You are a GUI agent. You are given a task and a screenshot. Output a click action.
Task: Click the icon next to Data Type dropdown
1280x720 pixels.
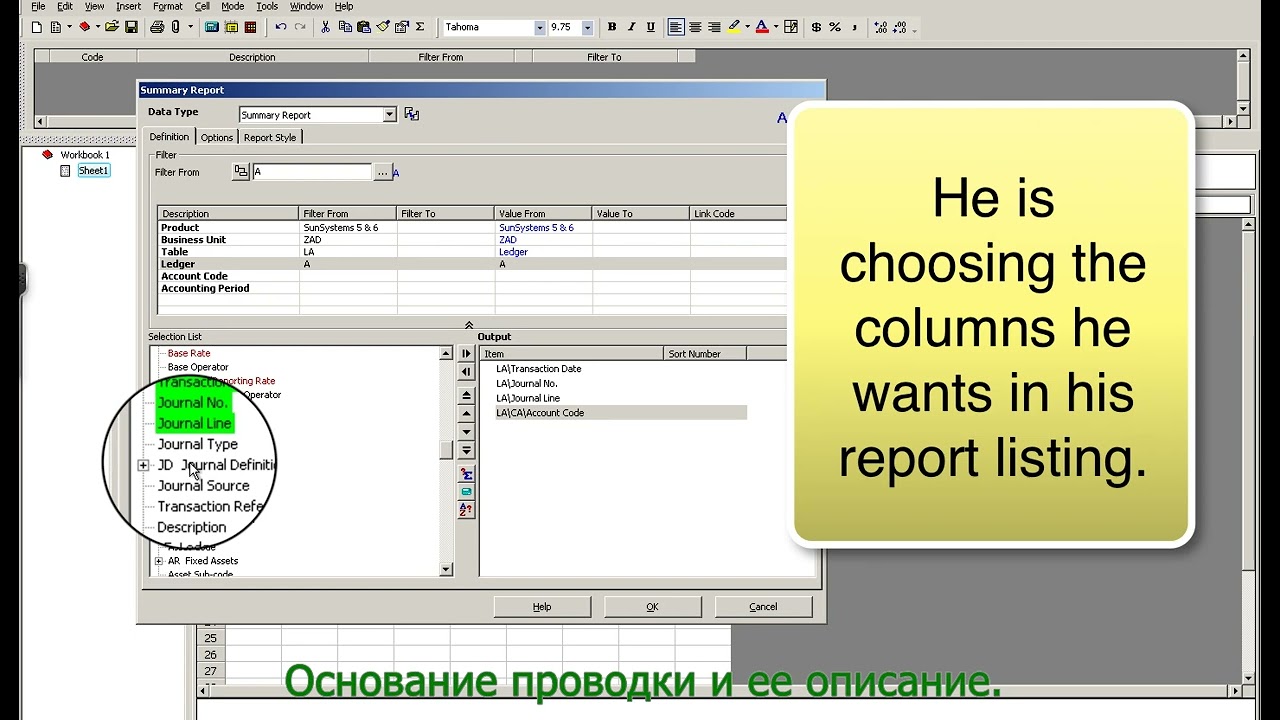click(x=411, y=114)
